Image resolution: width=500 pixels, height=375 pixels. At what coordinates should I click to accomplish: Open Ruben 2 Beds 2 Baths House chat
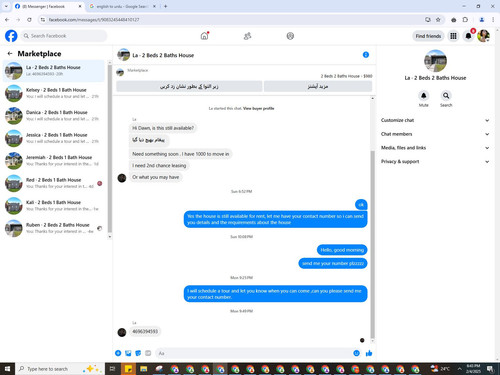pyautogui.click(x=54, y=228)
